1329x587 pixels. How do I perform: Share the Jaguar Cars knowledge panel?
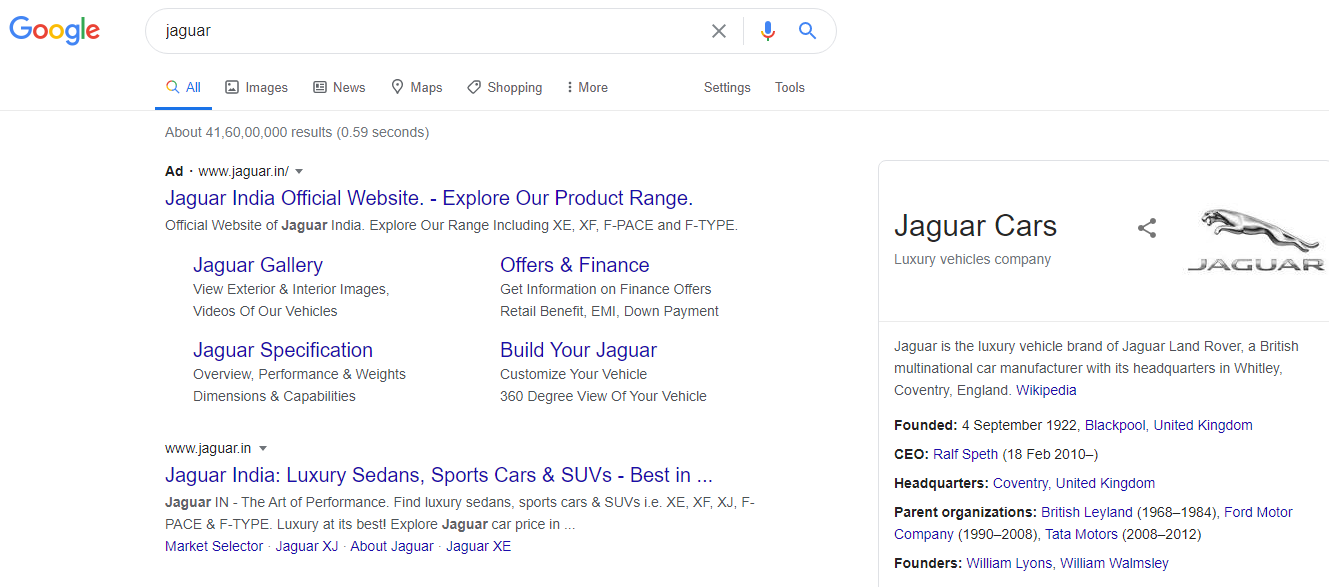pos(1147,228)
